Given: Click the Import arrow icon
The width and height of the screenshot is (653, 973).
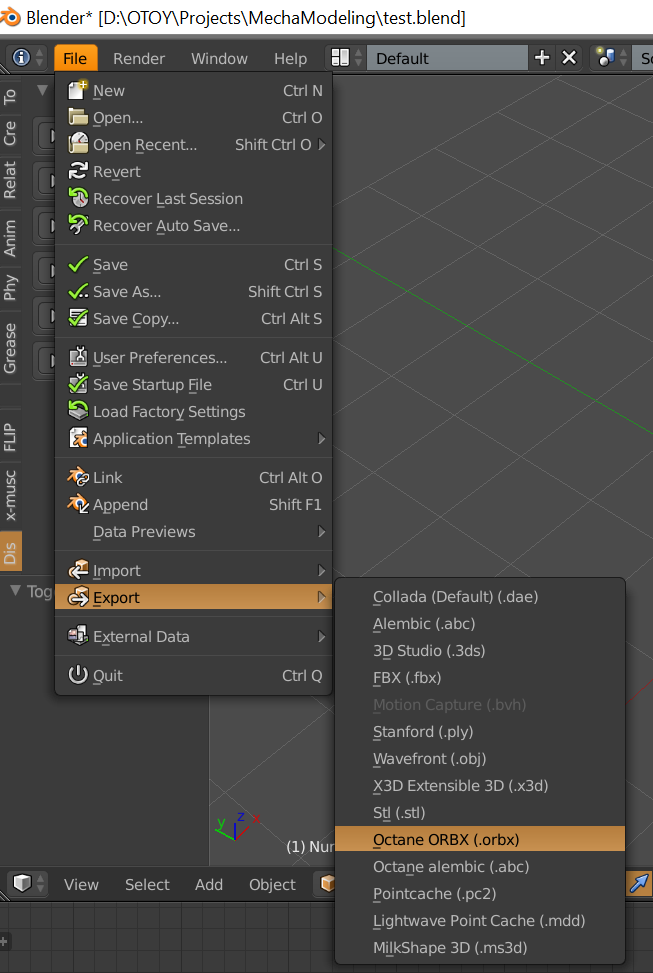Looking at the screenshot, I should click(x=78, y=570).
